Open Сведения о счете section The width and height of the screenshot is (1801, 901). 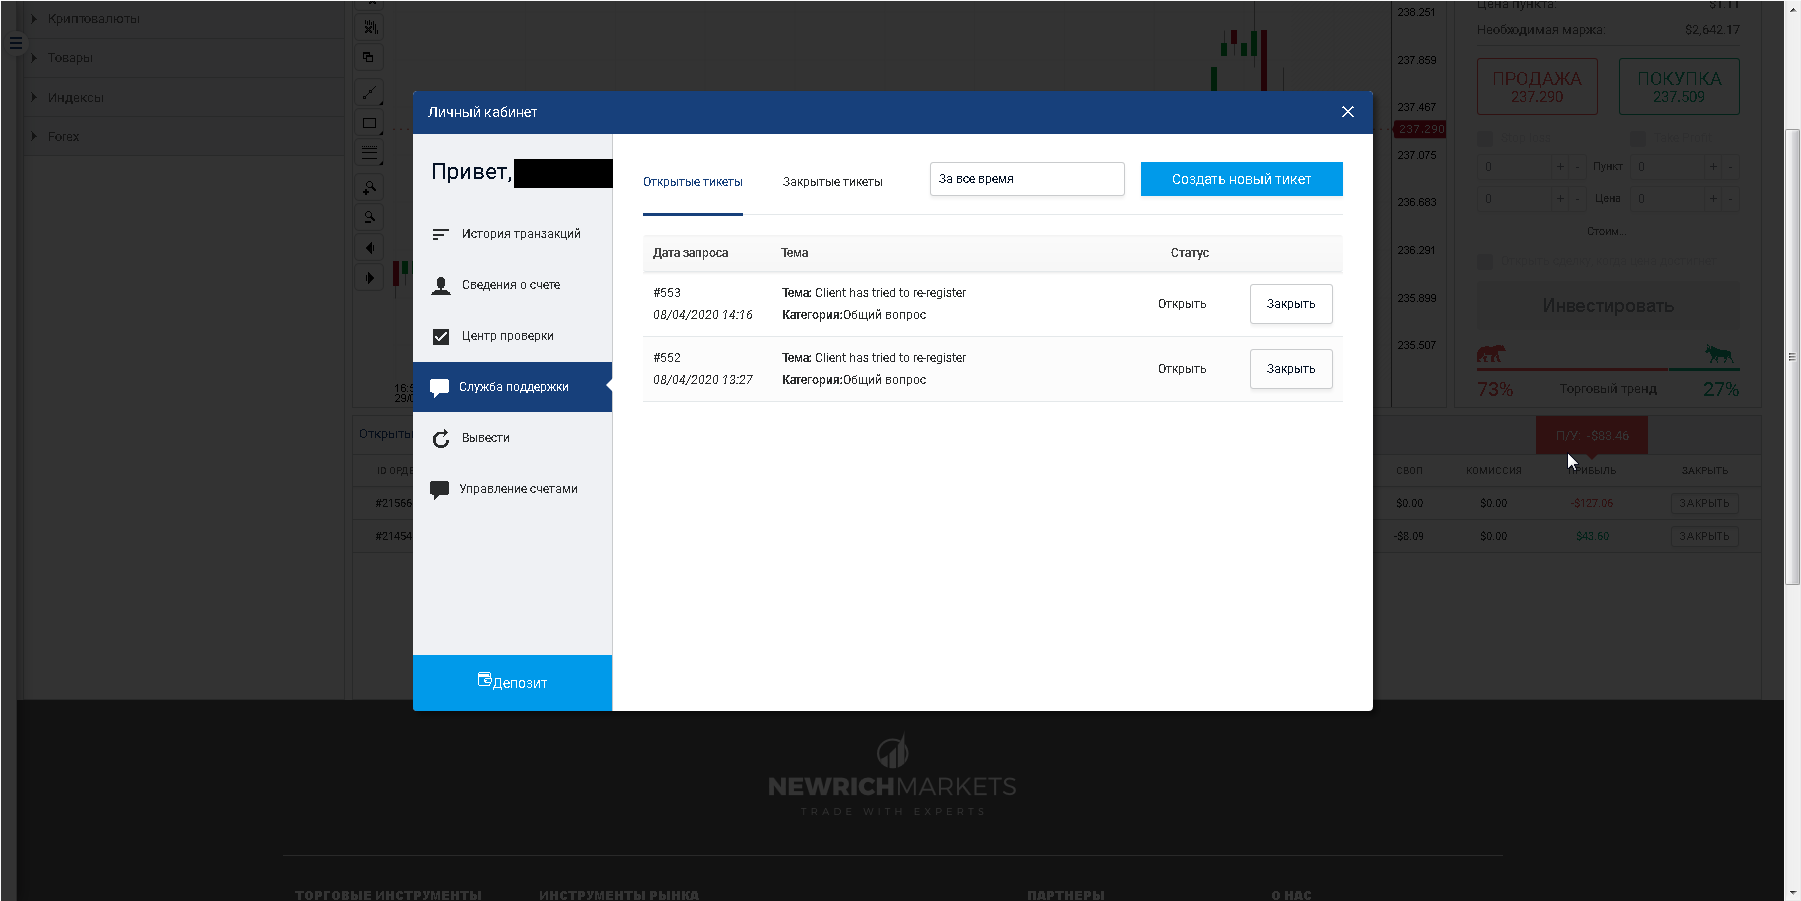coord(512,285)
